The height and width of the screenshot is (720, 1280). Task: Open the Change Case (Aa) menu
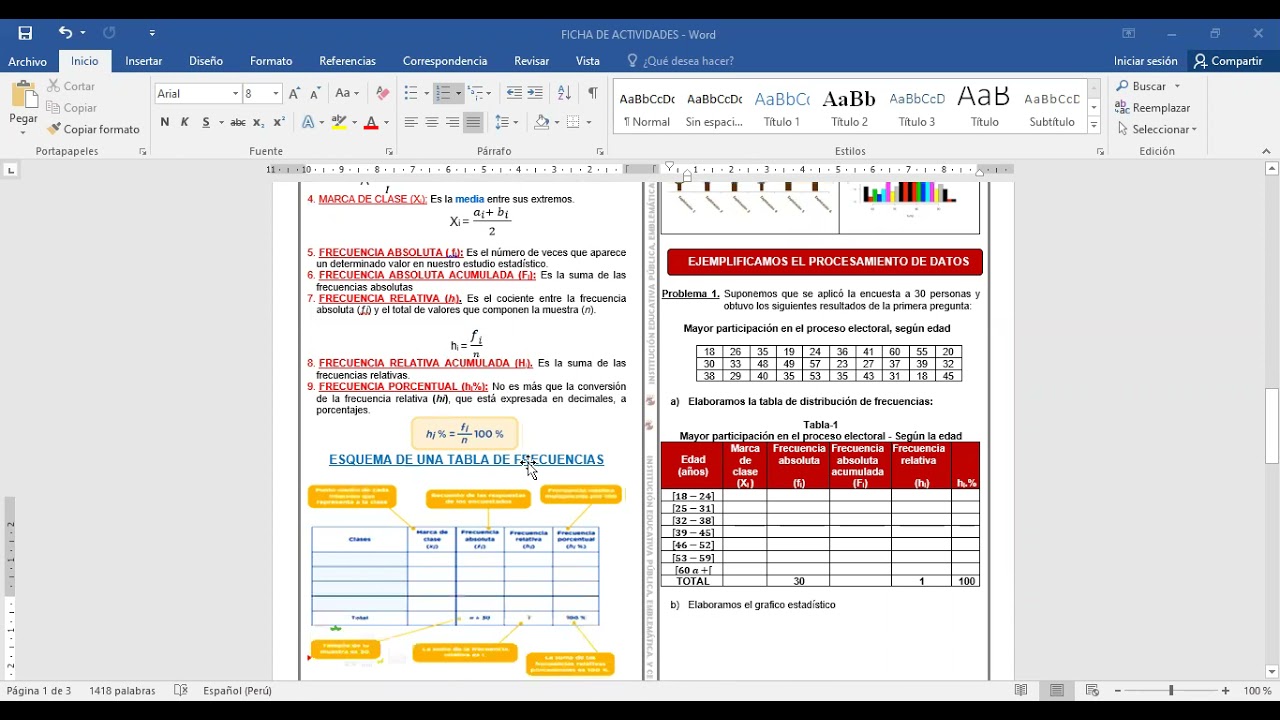click(346, 93)
